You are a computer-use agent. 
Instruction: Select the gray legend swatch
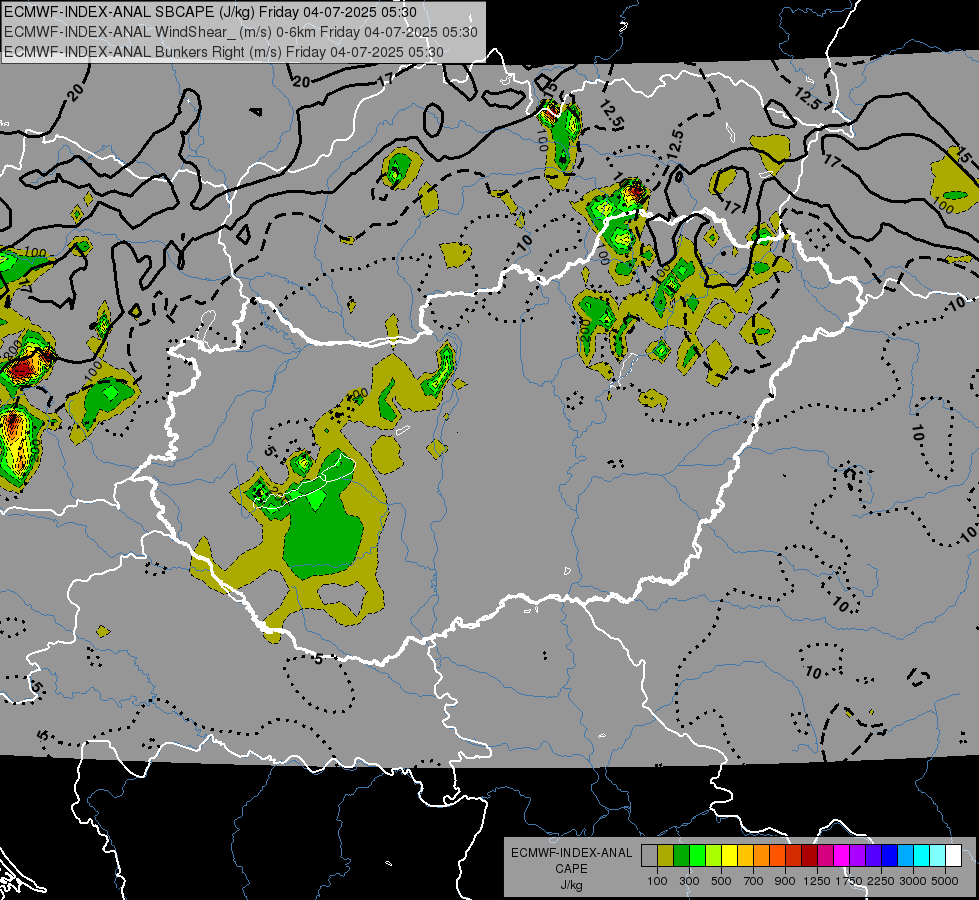click(649, 856)
